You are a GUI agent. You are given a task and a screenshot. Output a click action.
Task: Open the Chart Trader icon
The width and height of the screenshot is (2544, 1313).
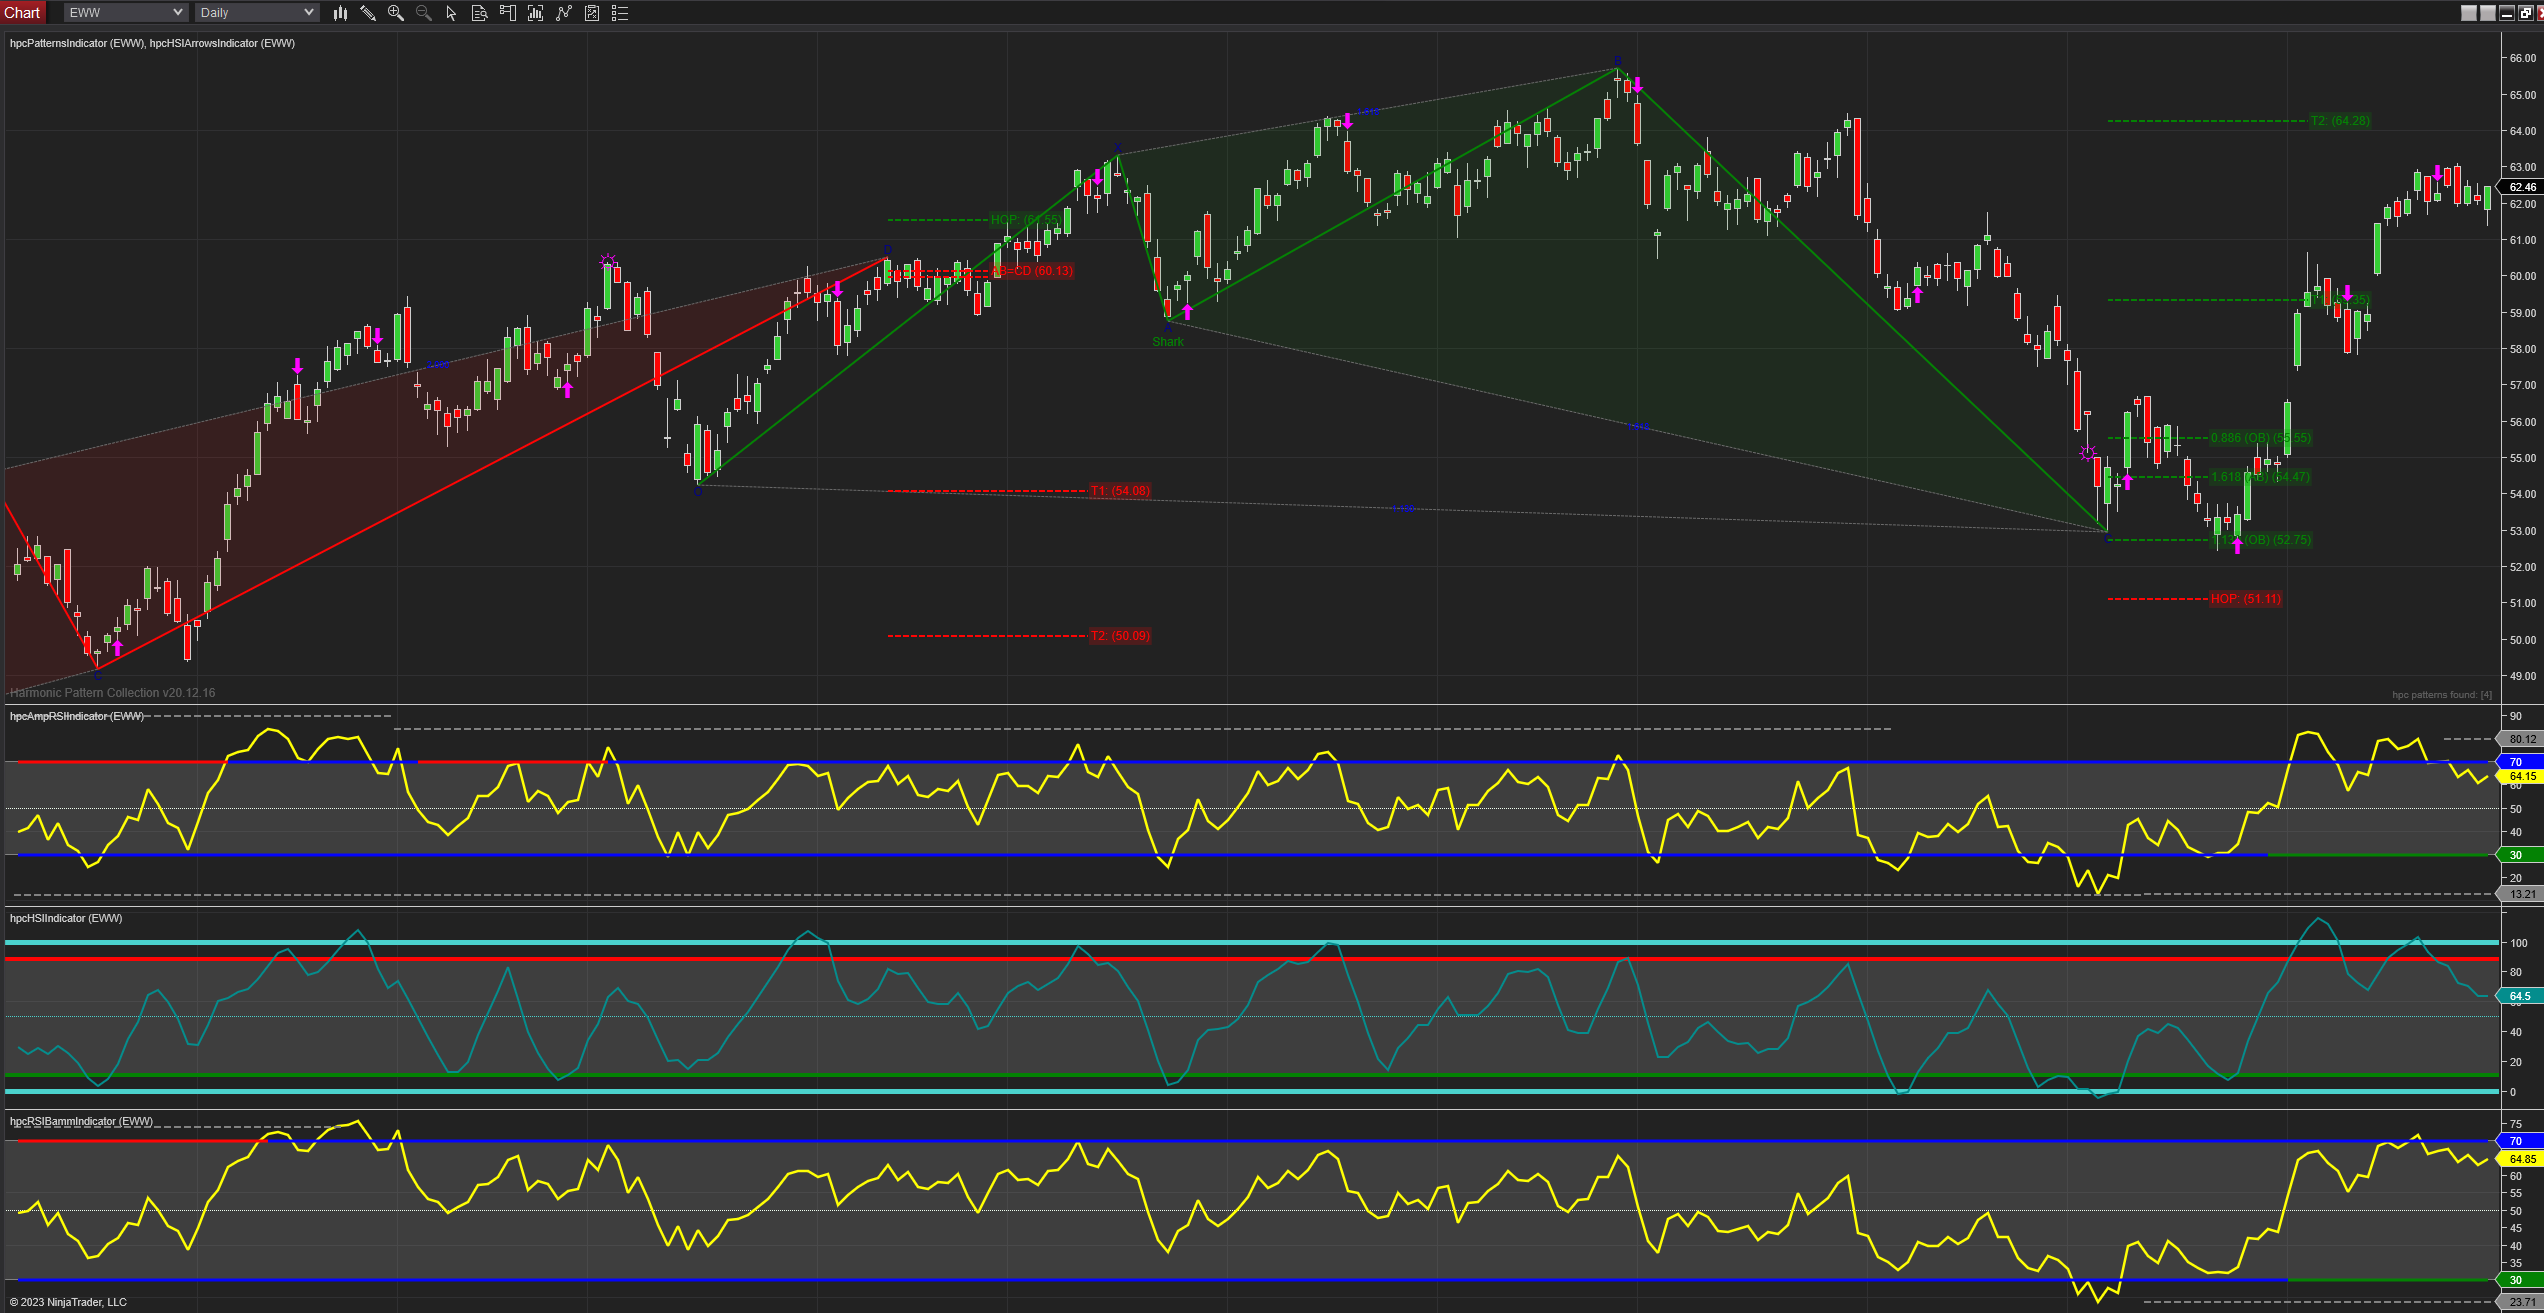(507, 13)
